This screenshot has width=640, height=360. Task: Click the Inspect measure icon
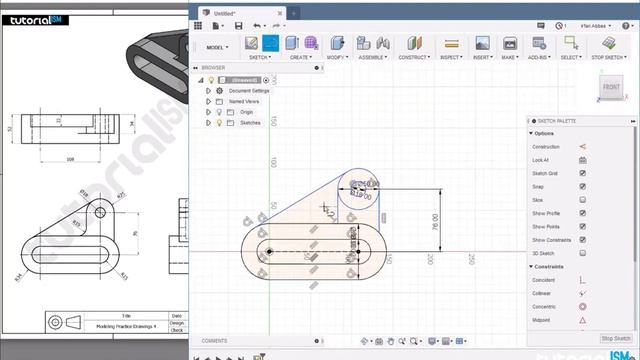451,43
